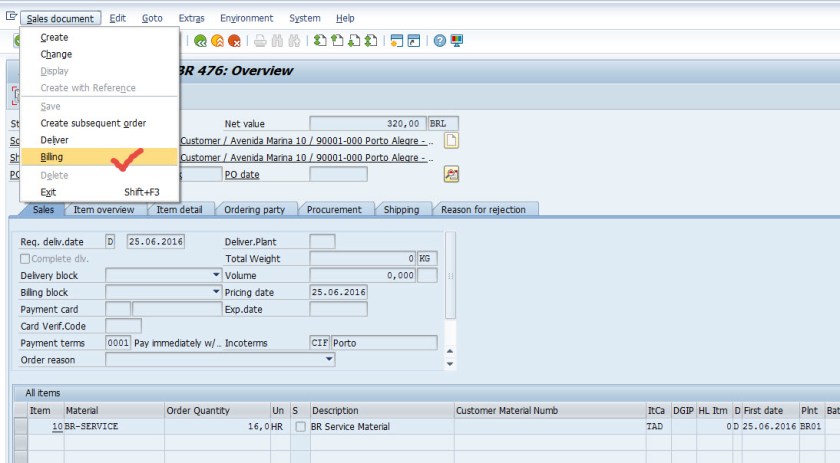840x463 pixels.
Task: Select the row selector for item 10
Action: [21, 427]
